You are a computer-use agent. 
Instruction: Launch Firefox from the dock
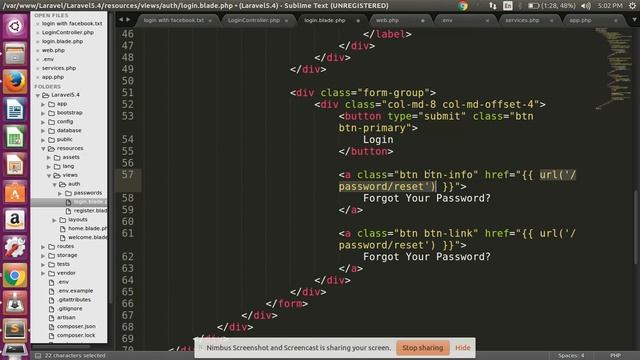[x=15, y=81]
